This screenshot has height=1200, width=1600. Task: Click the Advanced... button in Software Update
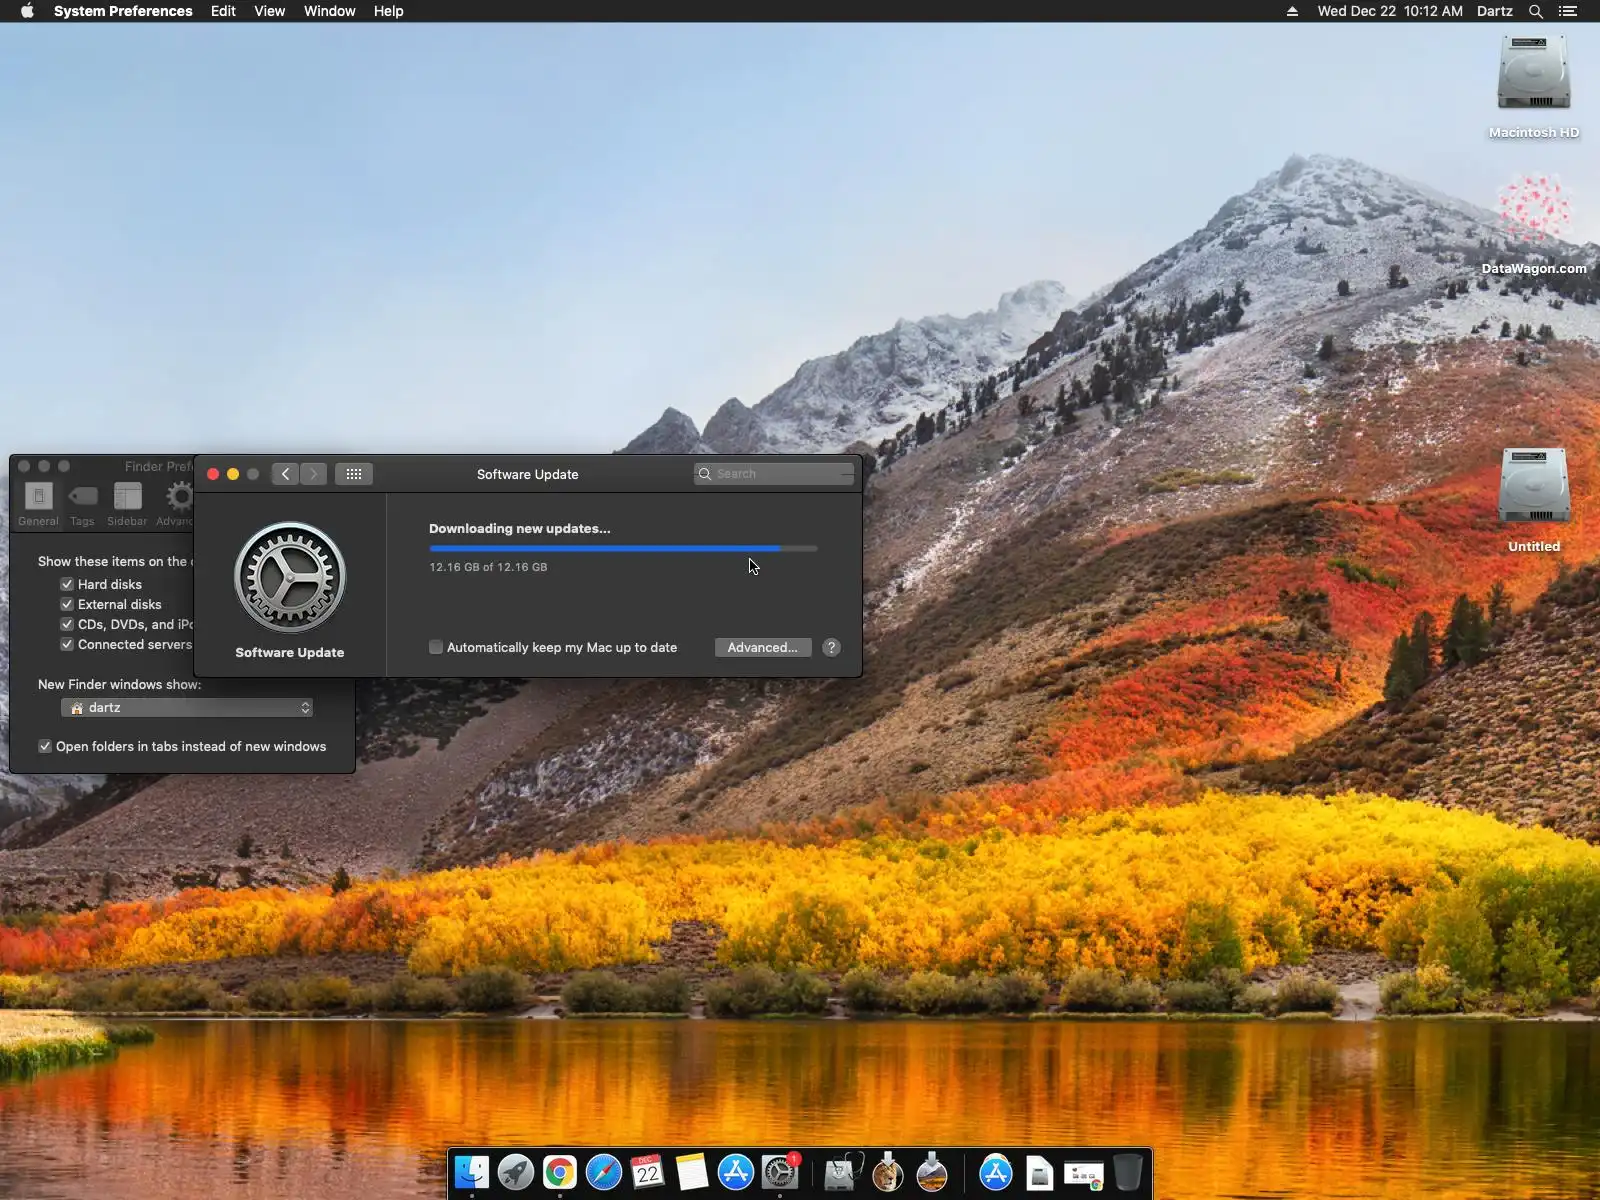point(763,647)
